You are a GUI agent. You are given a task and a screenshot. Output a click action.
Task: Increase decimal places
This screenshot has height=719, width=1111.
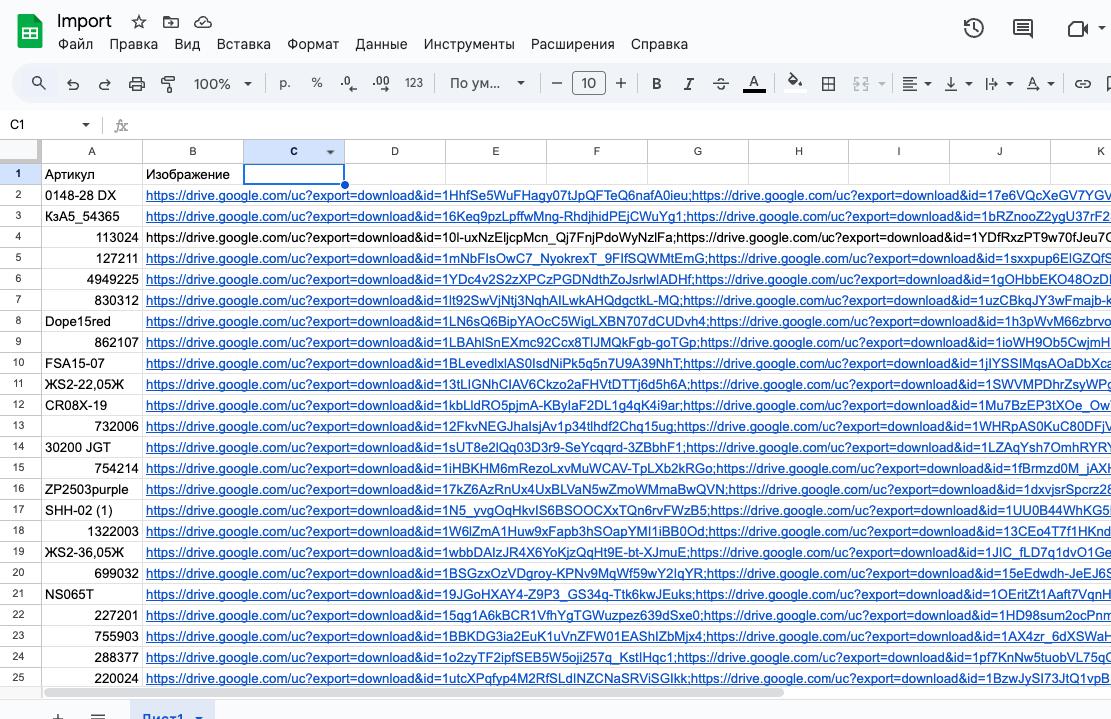380,84
